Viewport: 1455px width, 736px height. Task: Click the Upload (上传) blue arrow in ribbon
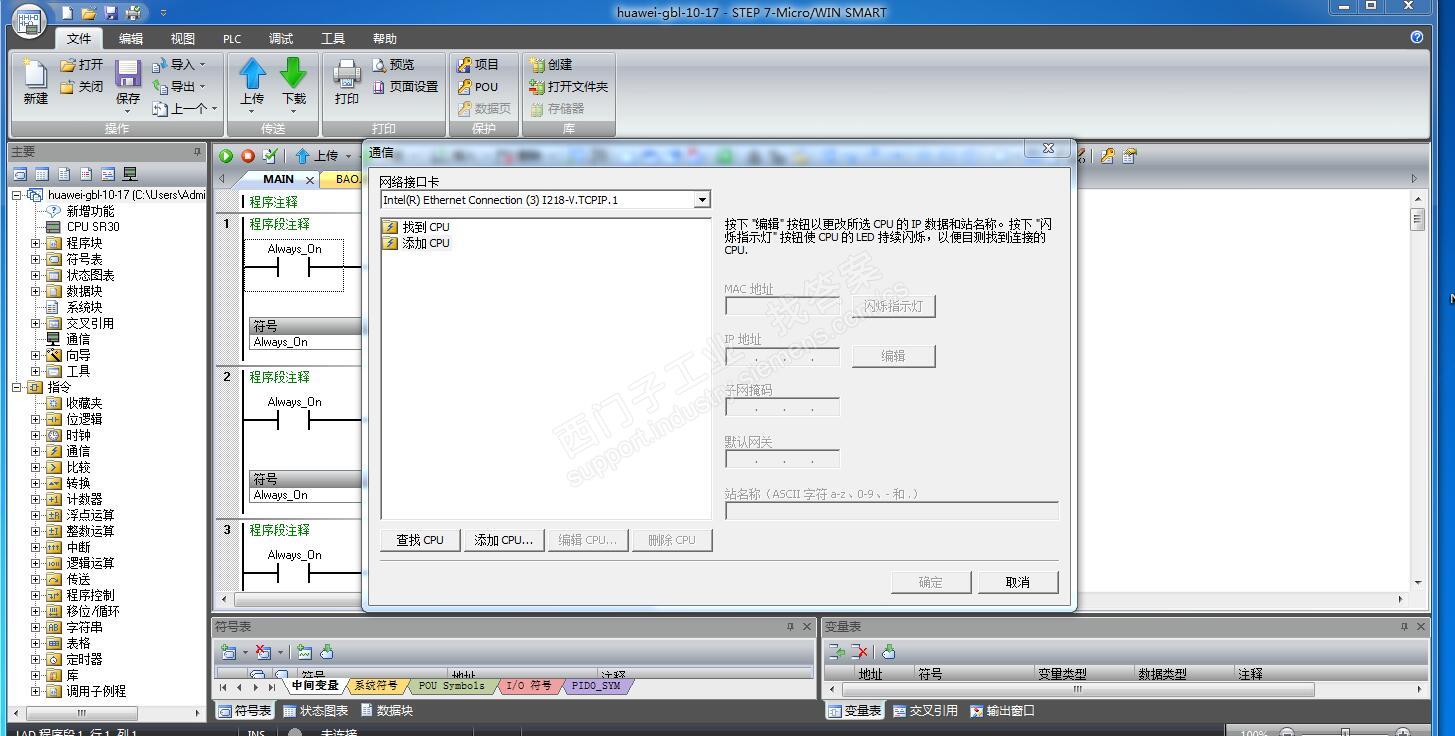[x=252, y=73]
